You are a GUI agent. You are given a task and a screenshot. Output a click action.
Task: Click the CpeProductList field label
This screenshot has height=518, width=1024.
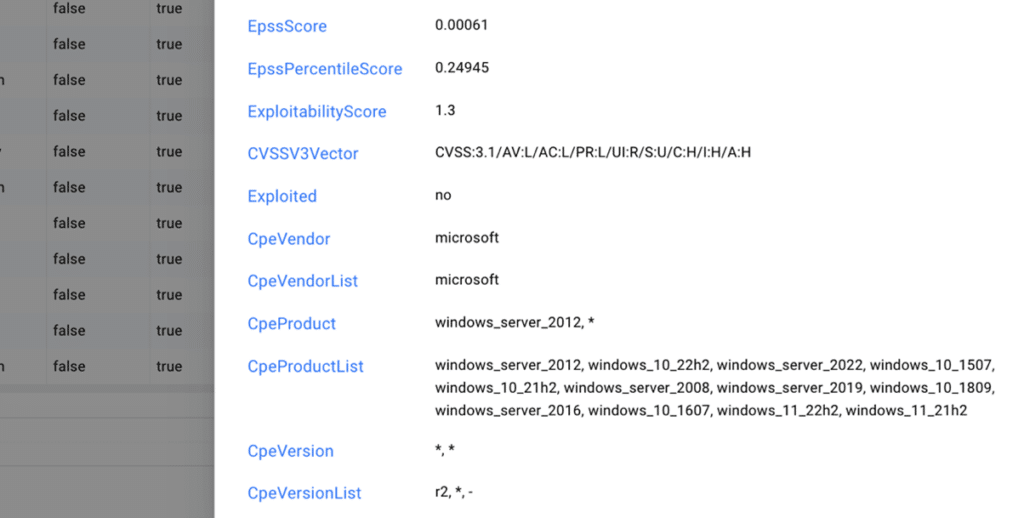coord(305,366)
